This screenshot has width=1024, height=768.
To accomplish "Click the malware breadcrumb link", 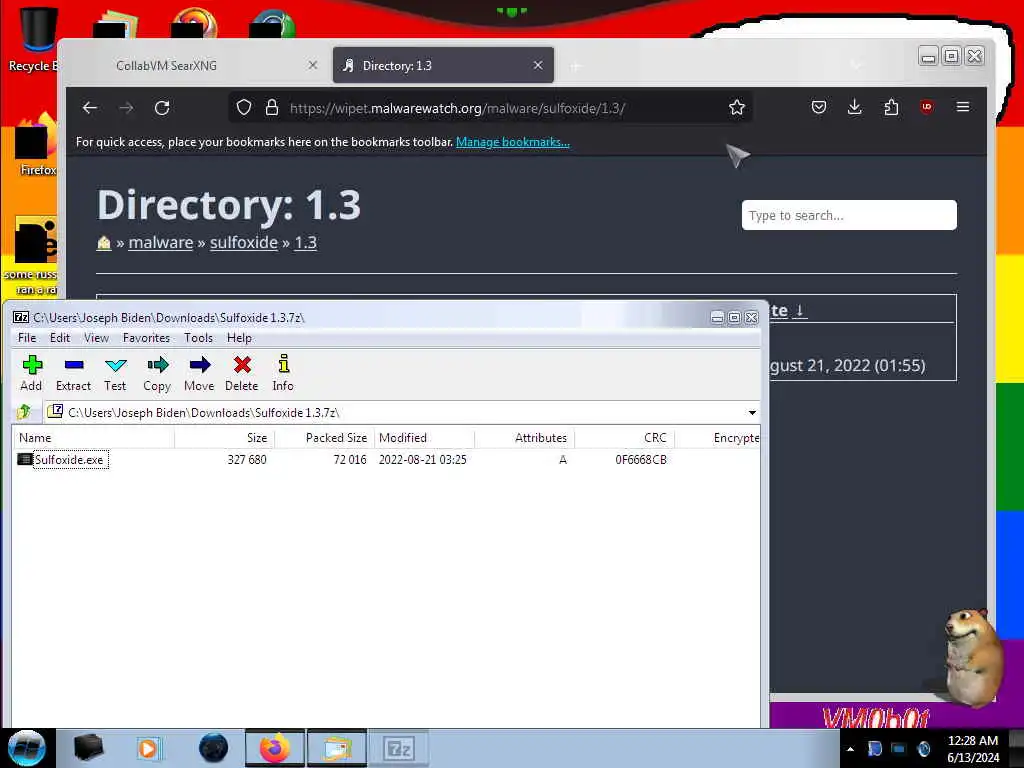I will click(161, 242).
